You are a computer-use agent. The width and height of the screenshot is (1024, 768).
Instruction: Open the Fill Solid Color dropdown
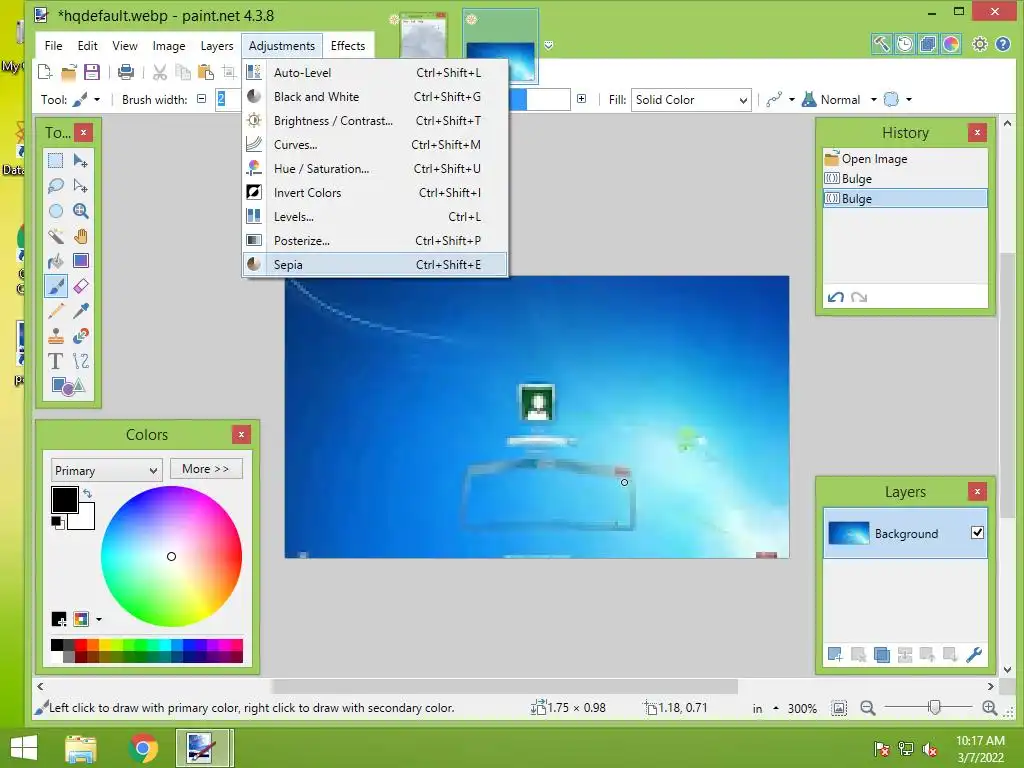pos(691,100)
